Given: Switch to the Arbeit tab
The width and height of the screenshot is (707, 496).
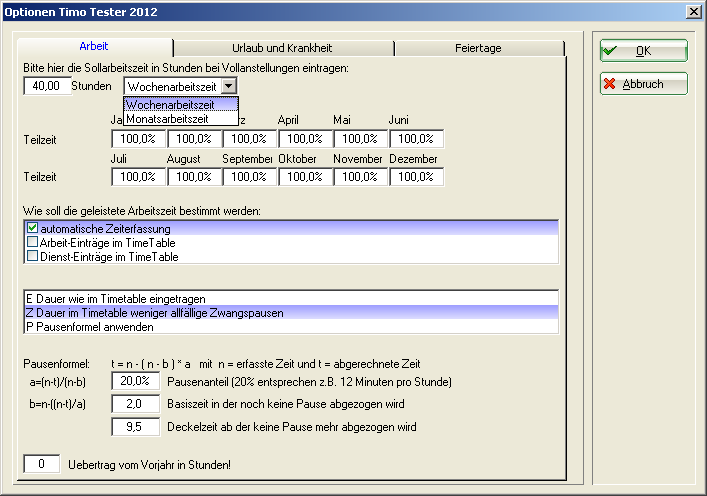Looking at the screenshot, I should click(x=94, y=46).
